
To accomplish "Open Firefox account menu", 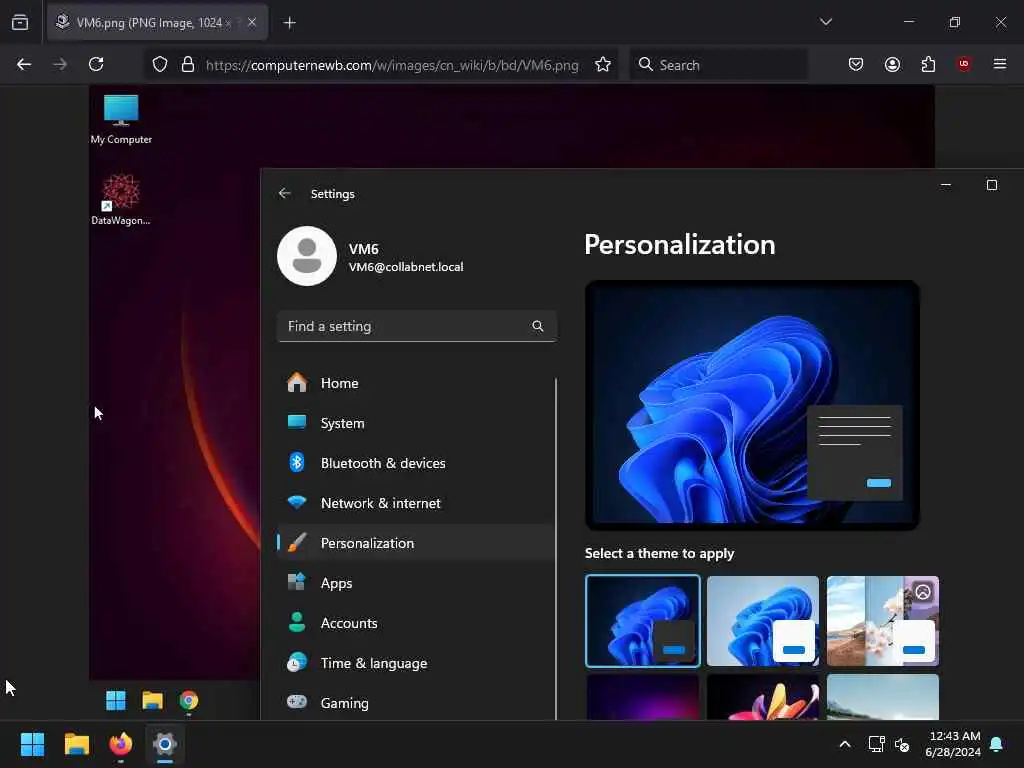I will click(x=892, y=64).
